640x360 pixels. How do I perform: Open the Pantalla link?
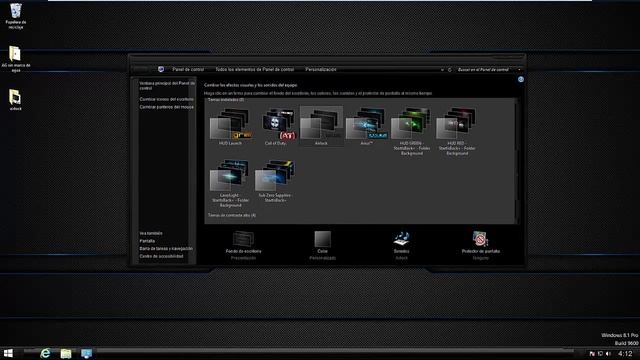point(147,241)
